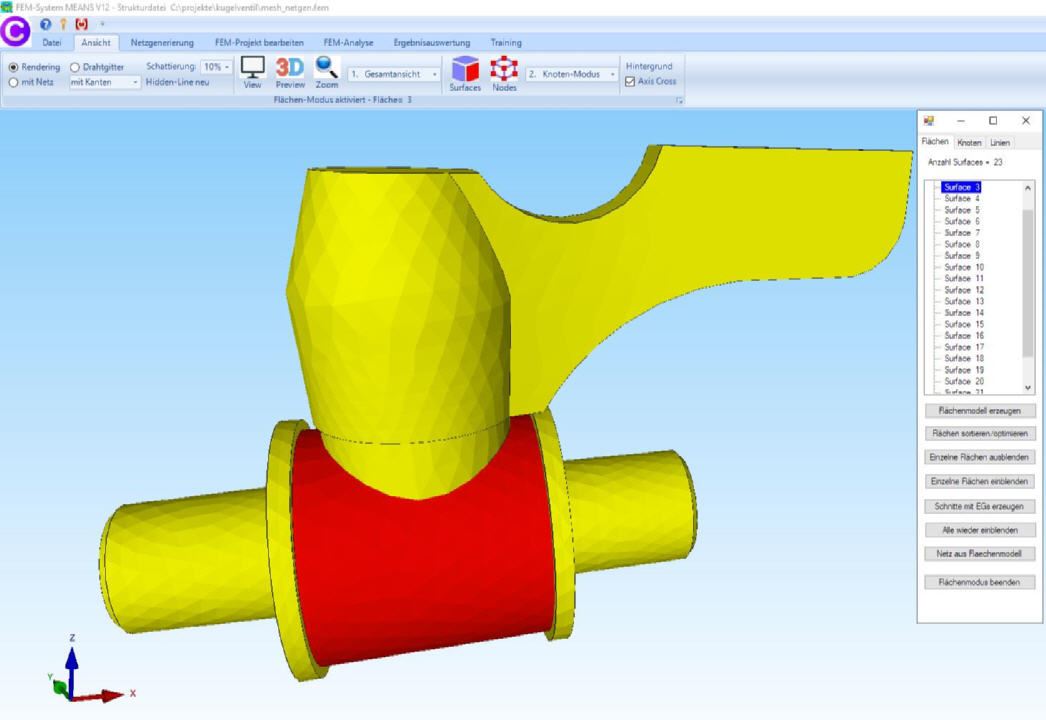Open the Knoten-Modus dropdown
The height and width of the screenshot is (720, 1046).
pos(572,74)
